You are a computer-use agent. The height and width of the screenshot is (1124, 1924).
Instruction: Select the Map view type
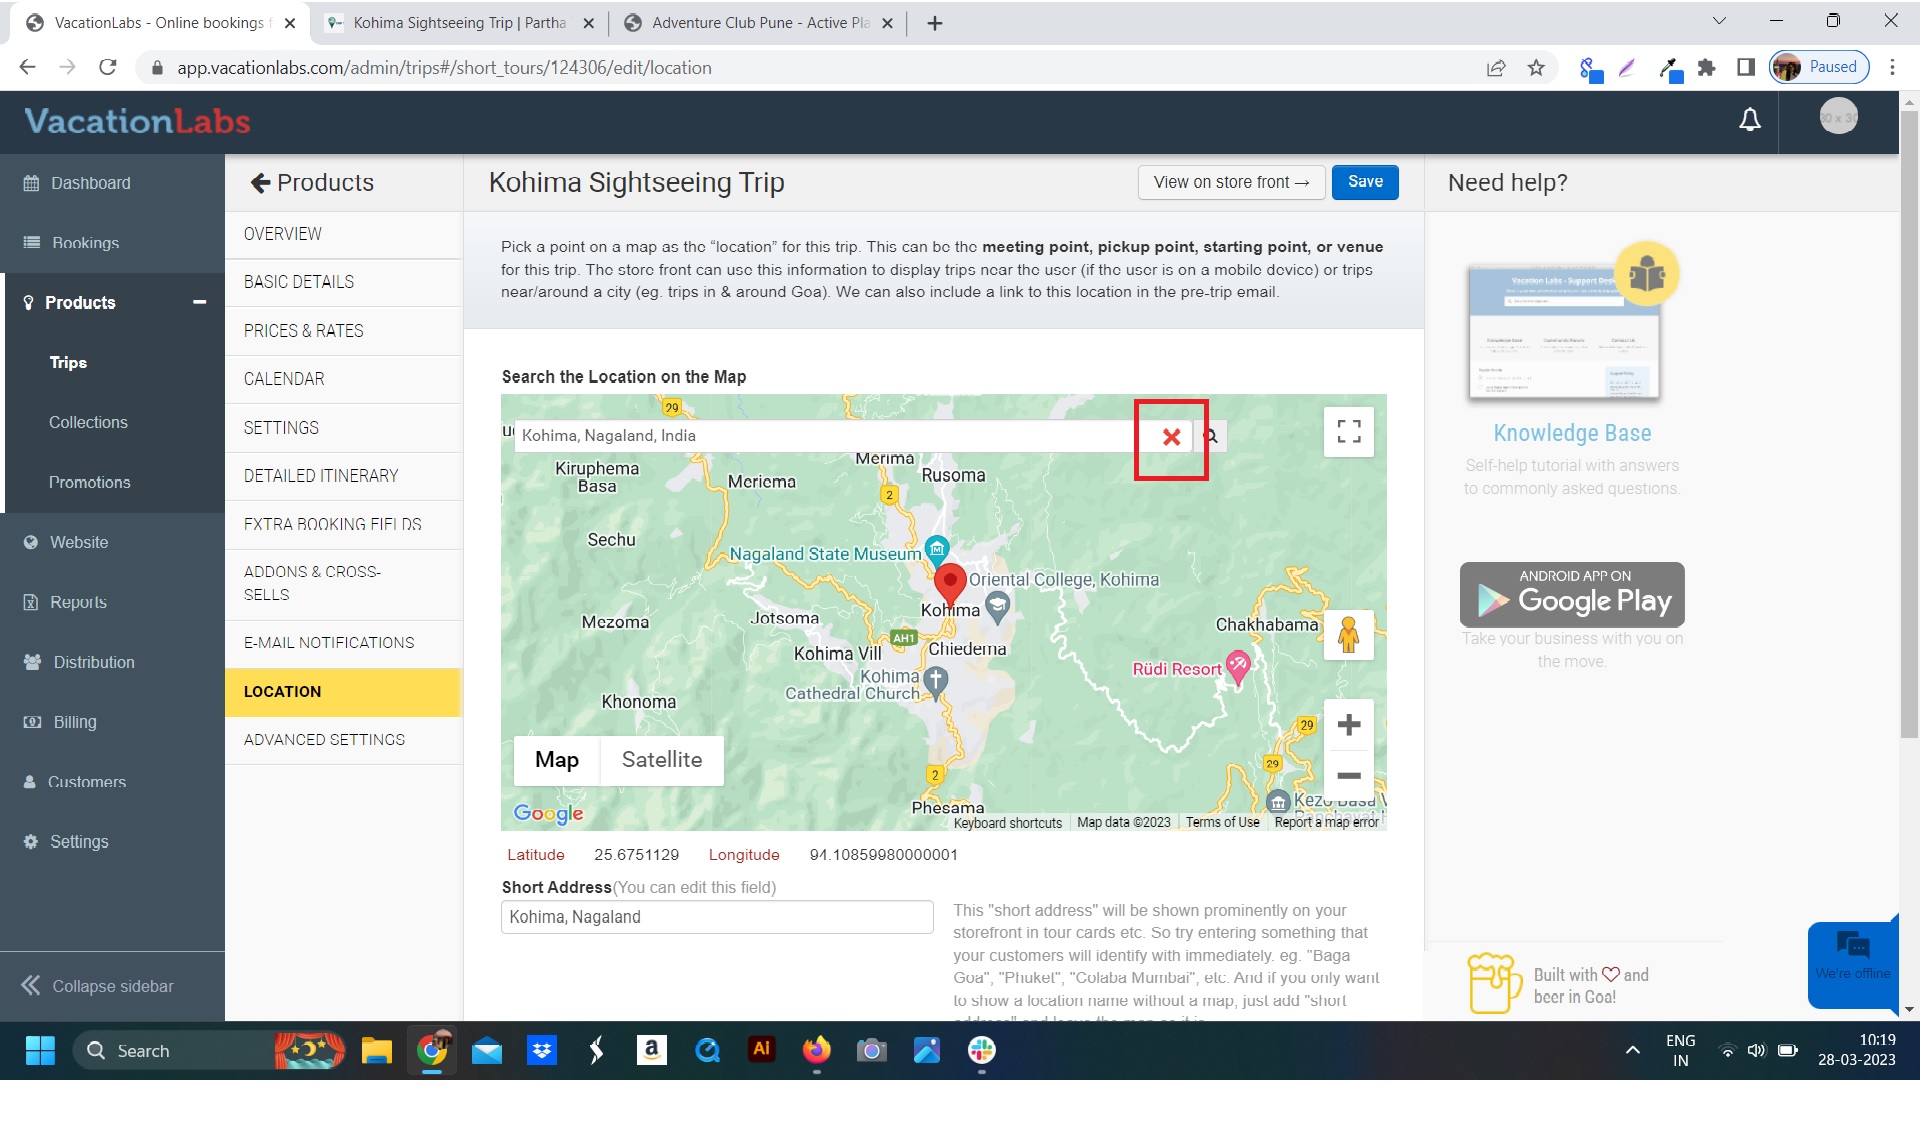pyautogui.click(x=558, y=761)
